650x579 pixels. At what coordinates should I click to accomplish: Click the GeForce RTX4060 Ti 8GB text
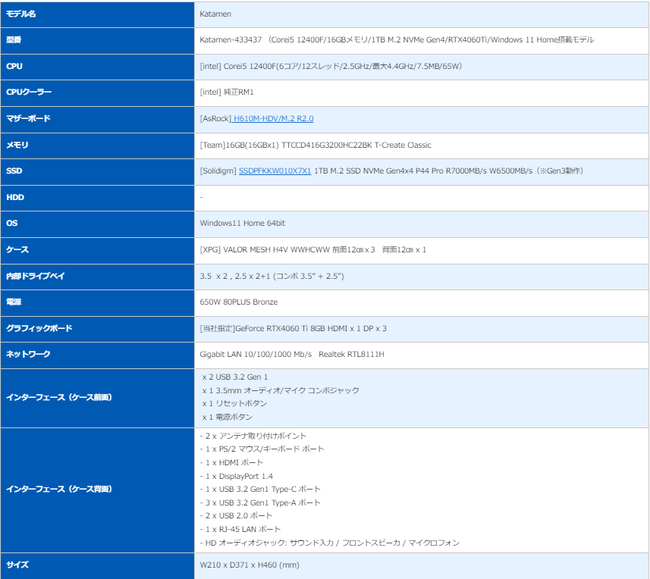point(293,328)
